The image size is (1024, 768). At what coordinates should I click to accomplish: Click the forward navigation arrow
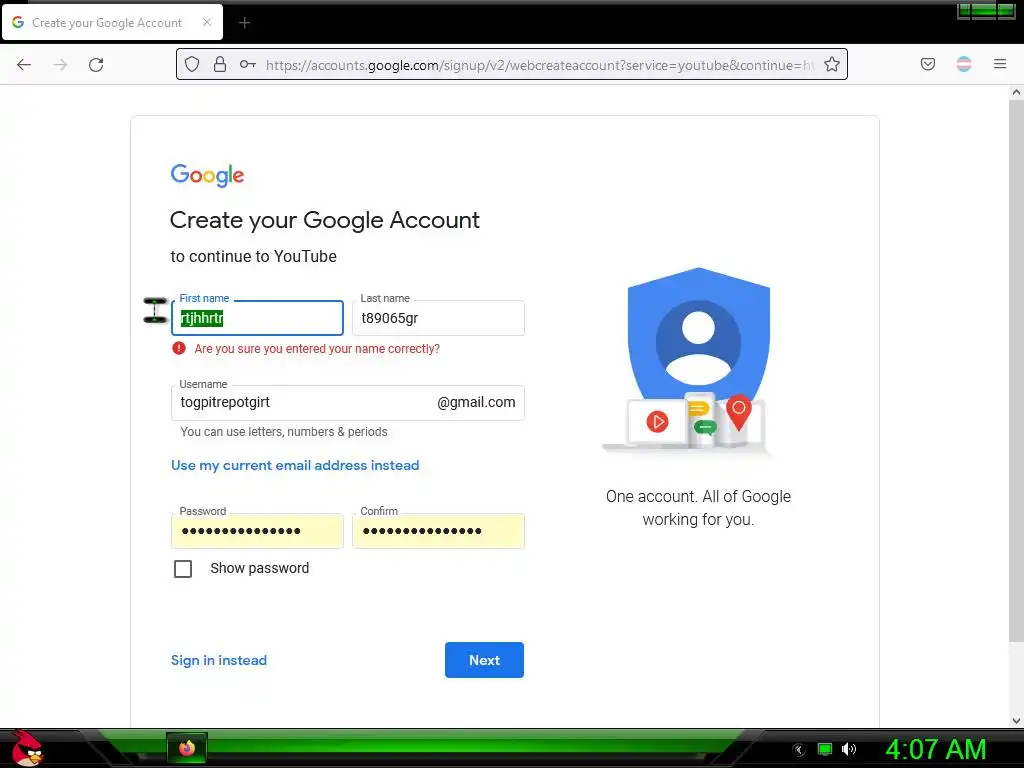[60, 65]
